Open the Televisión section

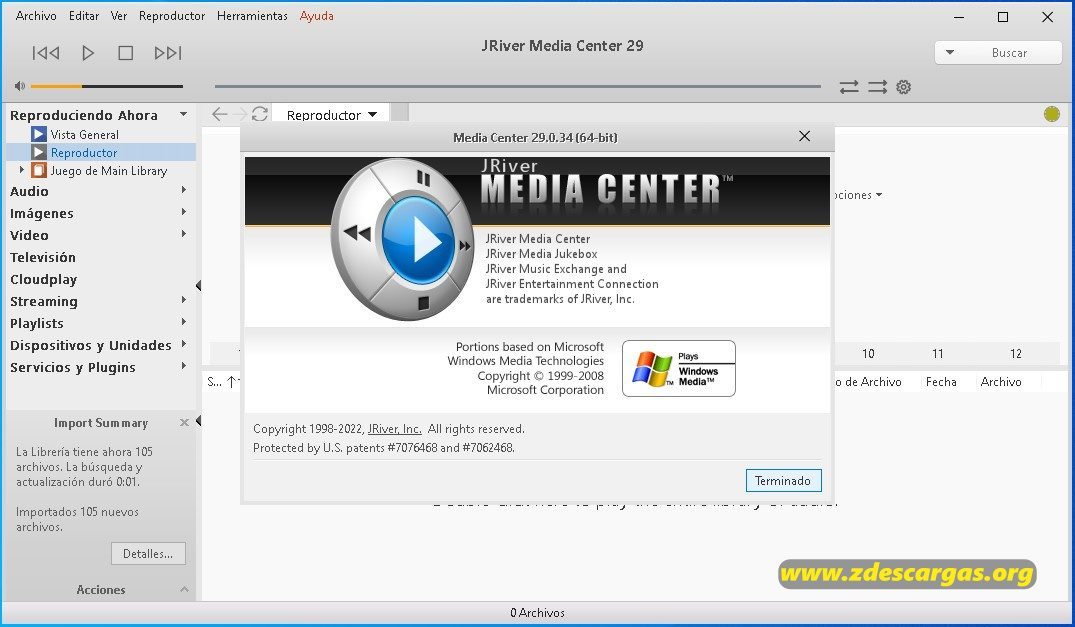(x=43, y=258)
